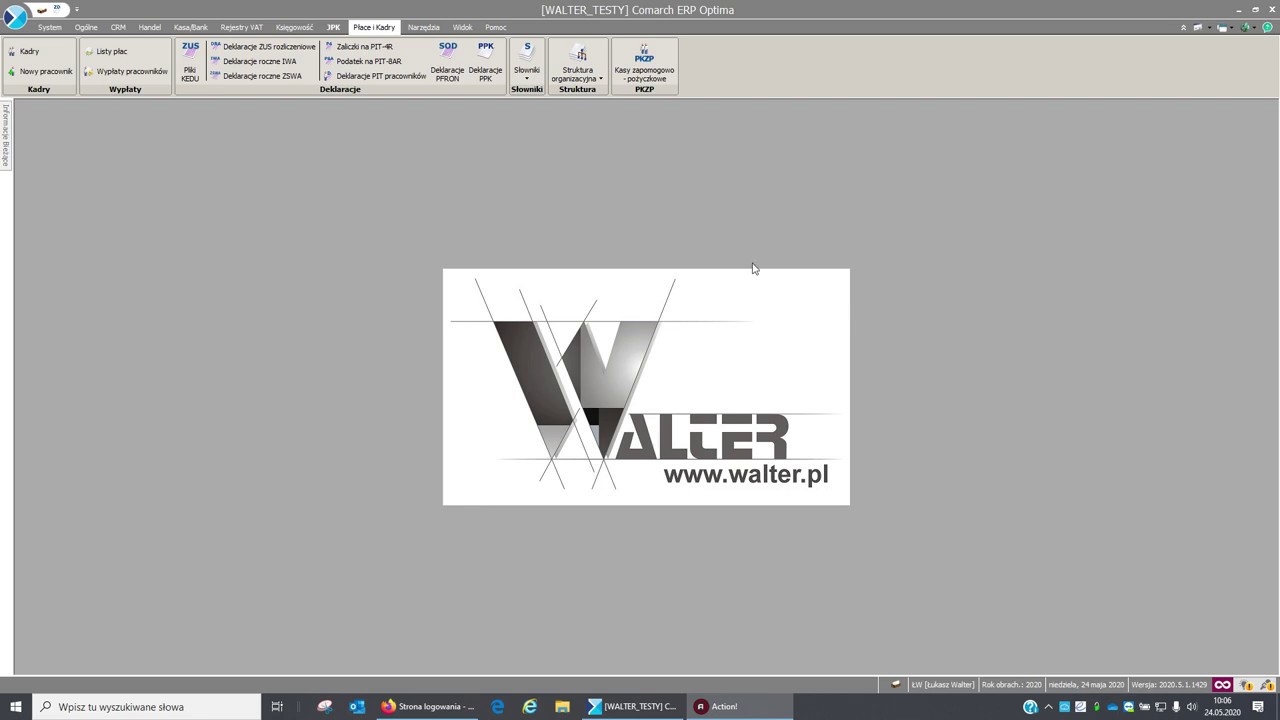This screenshot has width=1280, height=720.
Task: Open the taskbar clock showing 10:06
Action: 1222,707
